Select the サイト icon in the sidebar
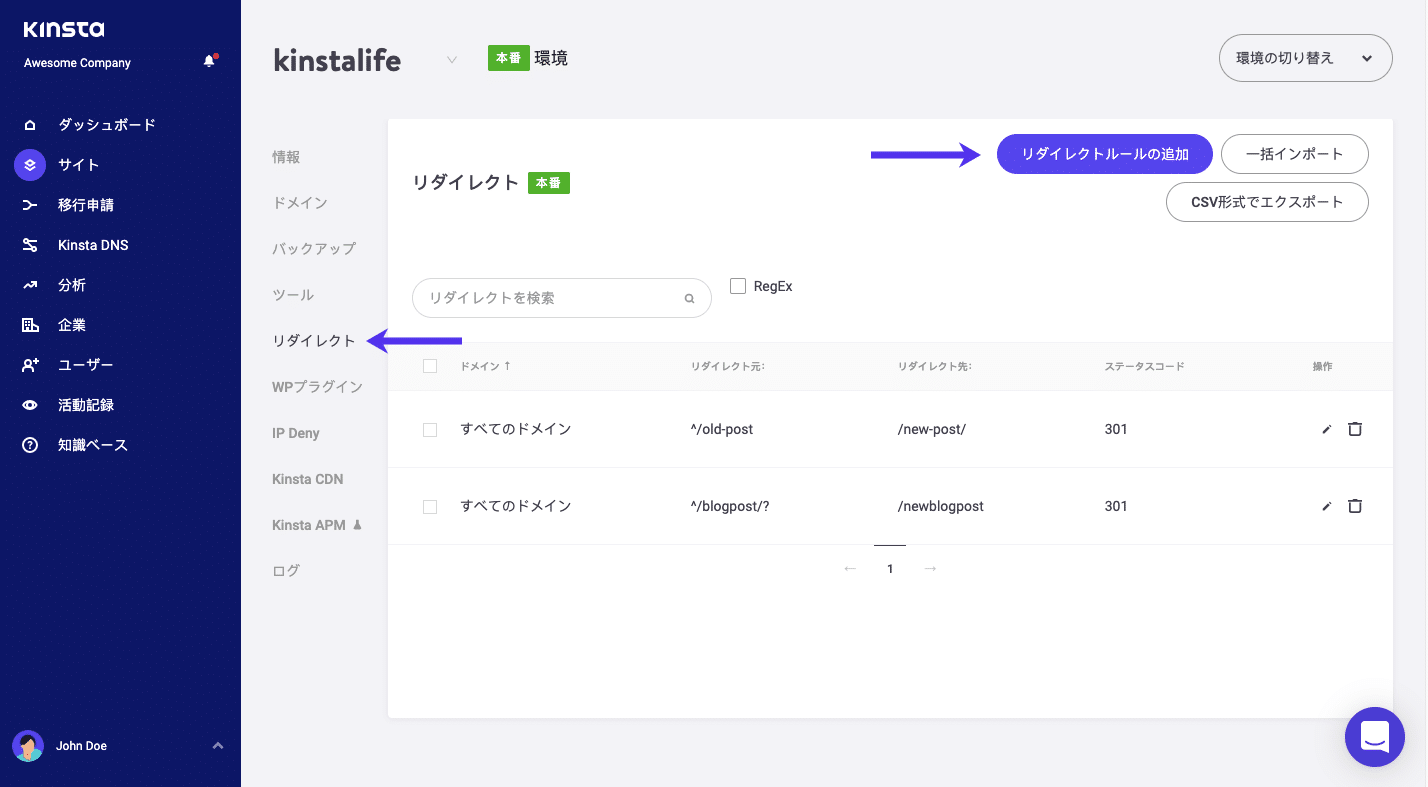Viewport: 1428px width, 787px height. pos(28,164)
